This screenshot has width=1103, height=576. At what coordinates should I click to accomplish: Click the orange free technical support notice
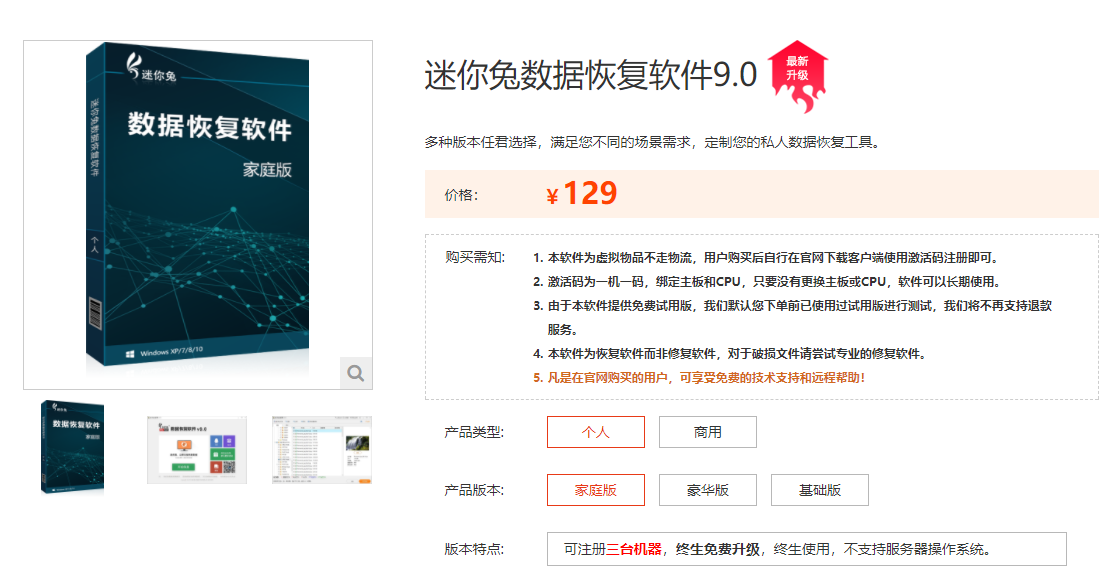(x=699, y=378)
